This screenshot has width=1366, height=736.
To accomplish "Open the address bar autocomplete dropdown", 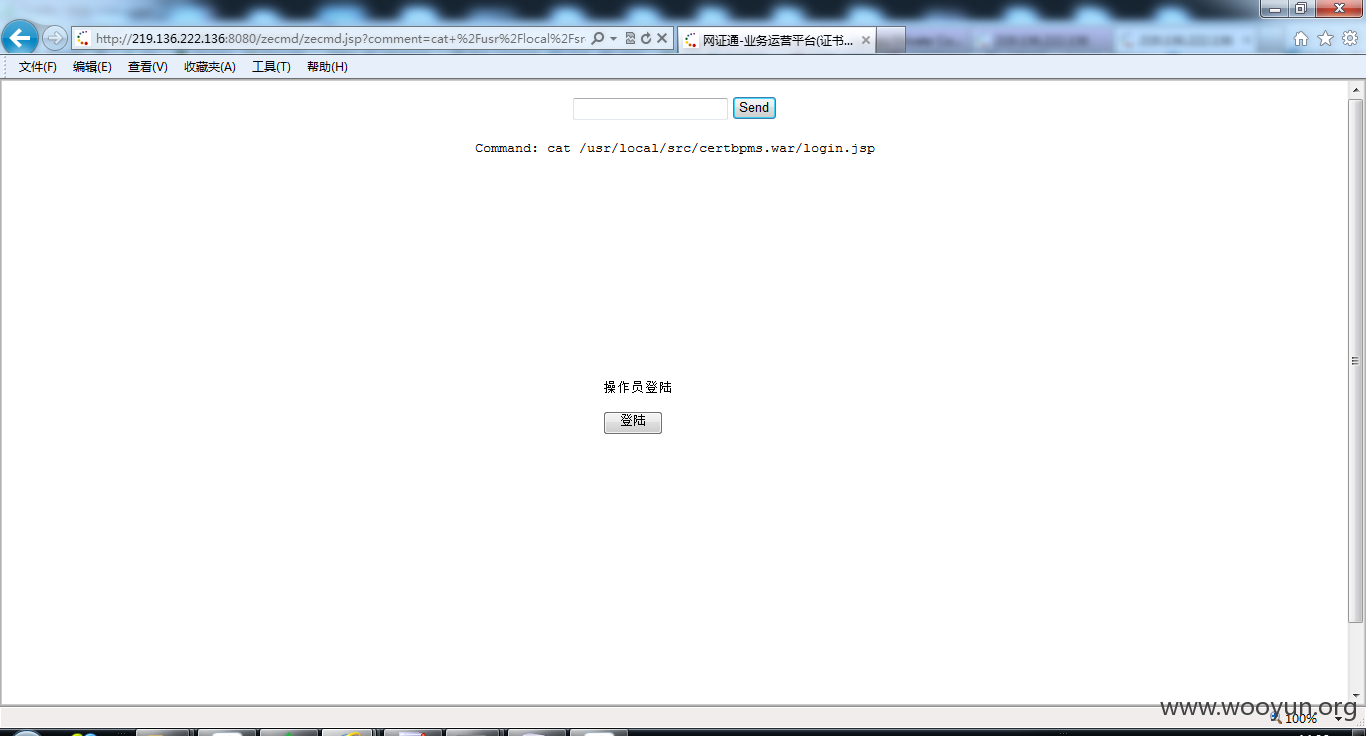I will [613, 39].
